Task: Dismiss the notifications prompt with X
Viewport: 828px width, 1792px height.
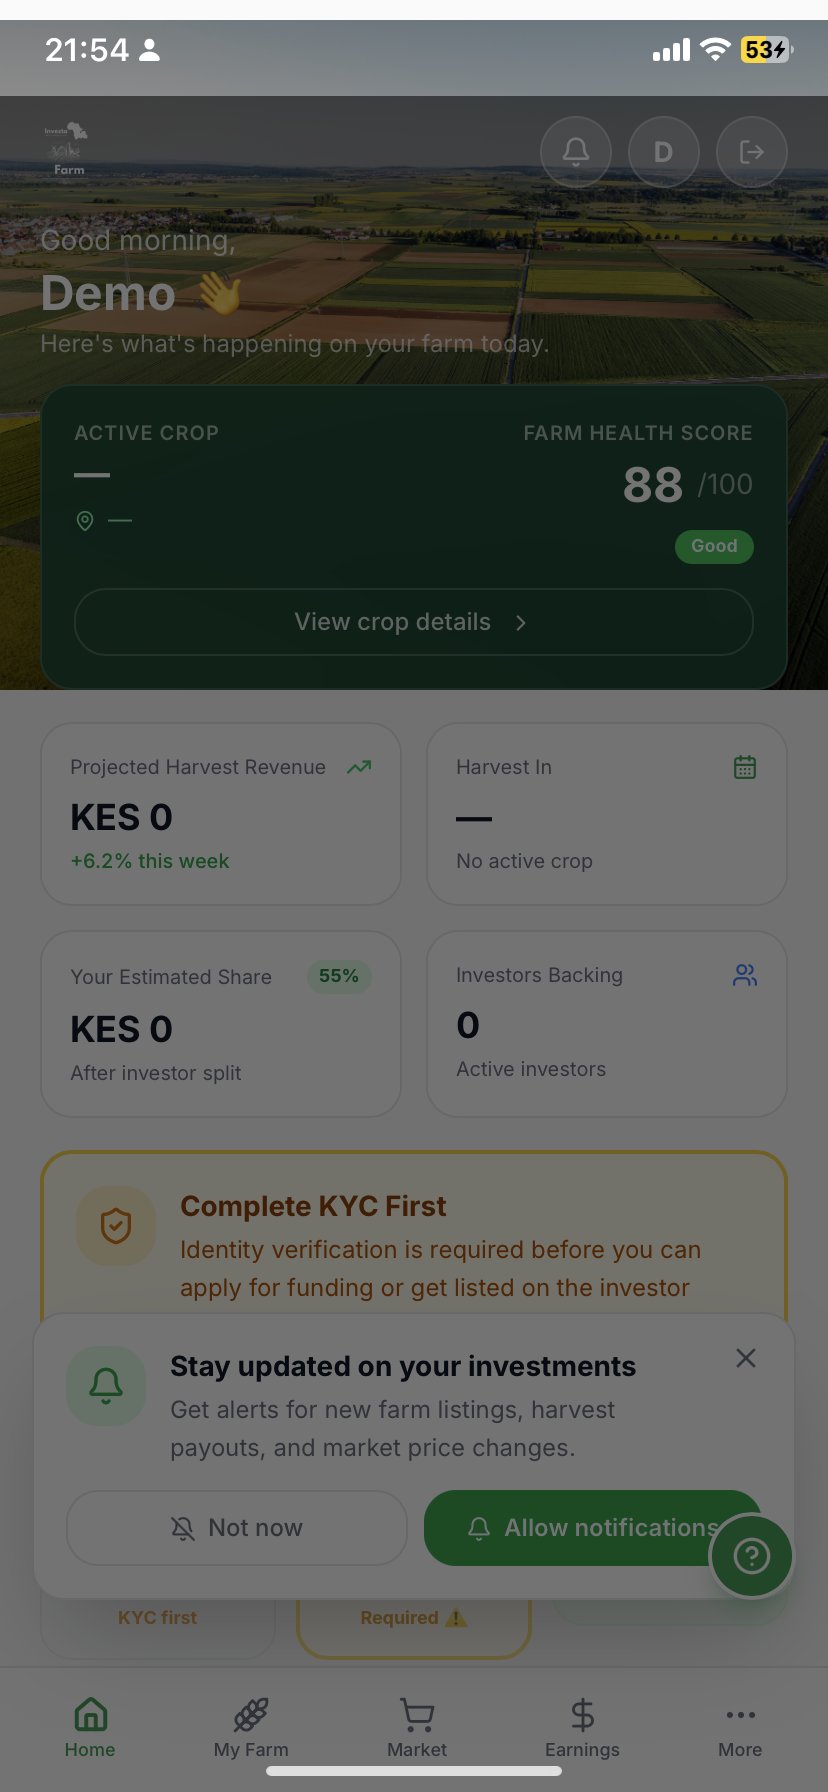Action: 746,1358
